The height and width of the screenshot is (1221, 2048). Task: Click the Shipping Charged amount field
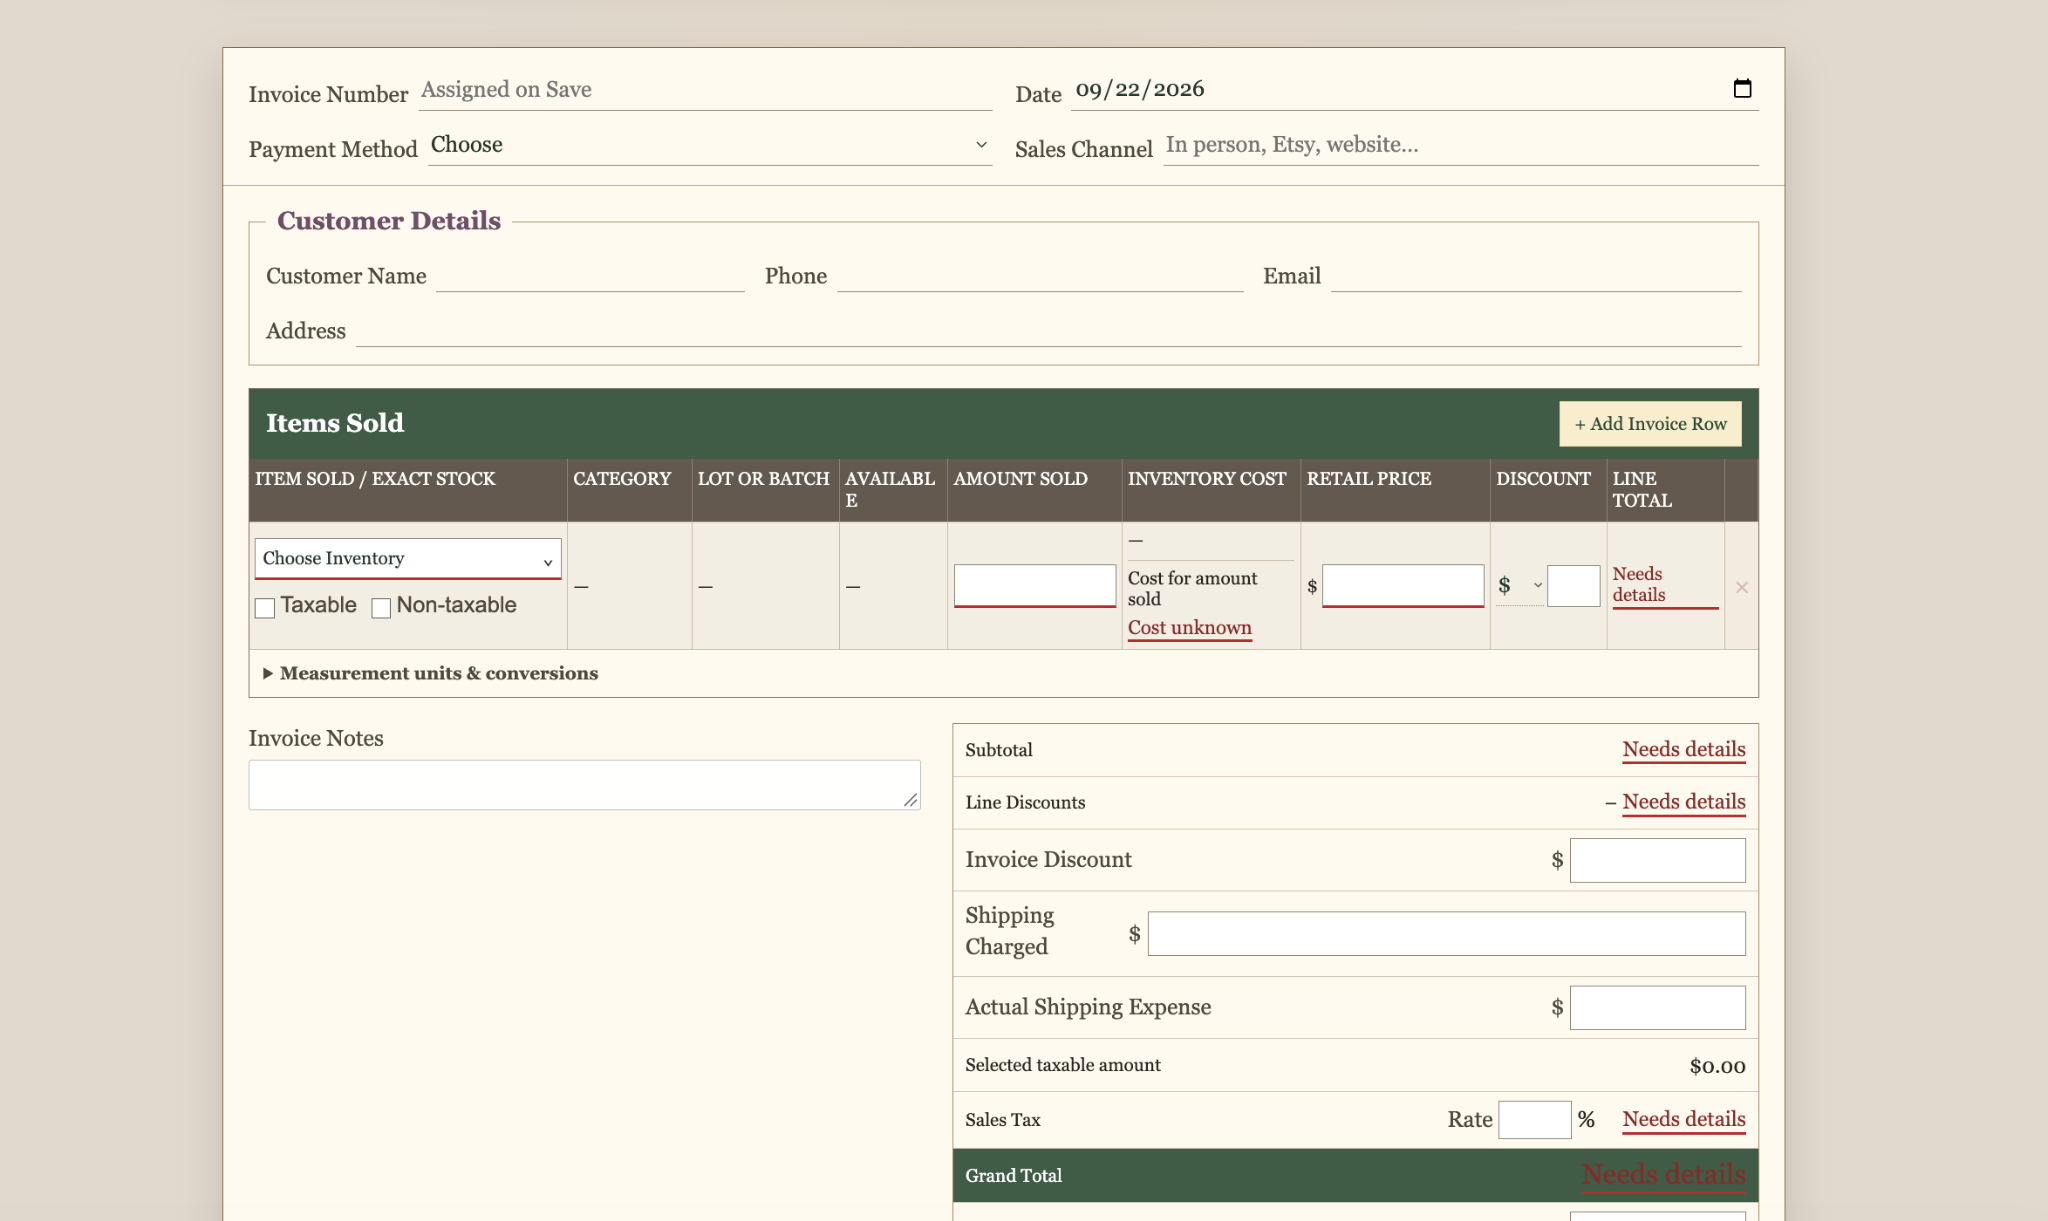coord(1447,933)
